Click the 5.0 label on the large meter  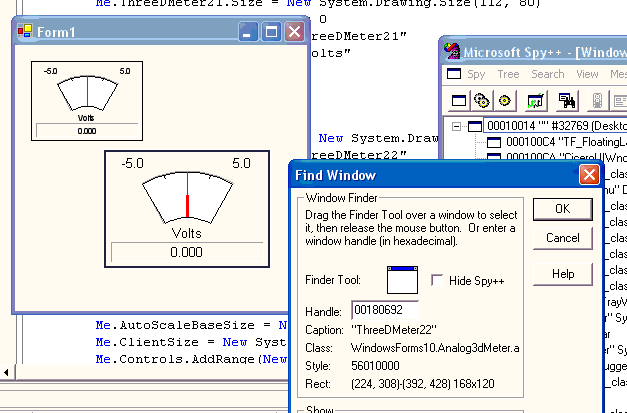pos(242,164)
